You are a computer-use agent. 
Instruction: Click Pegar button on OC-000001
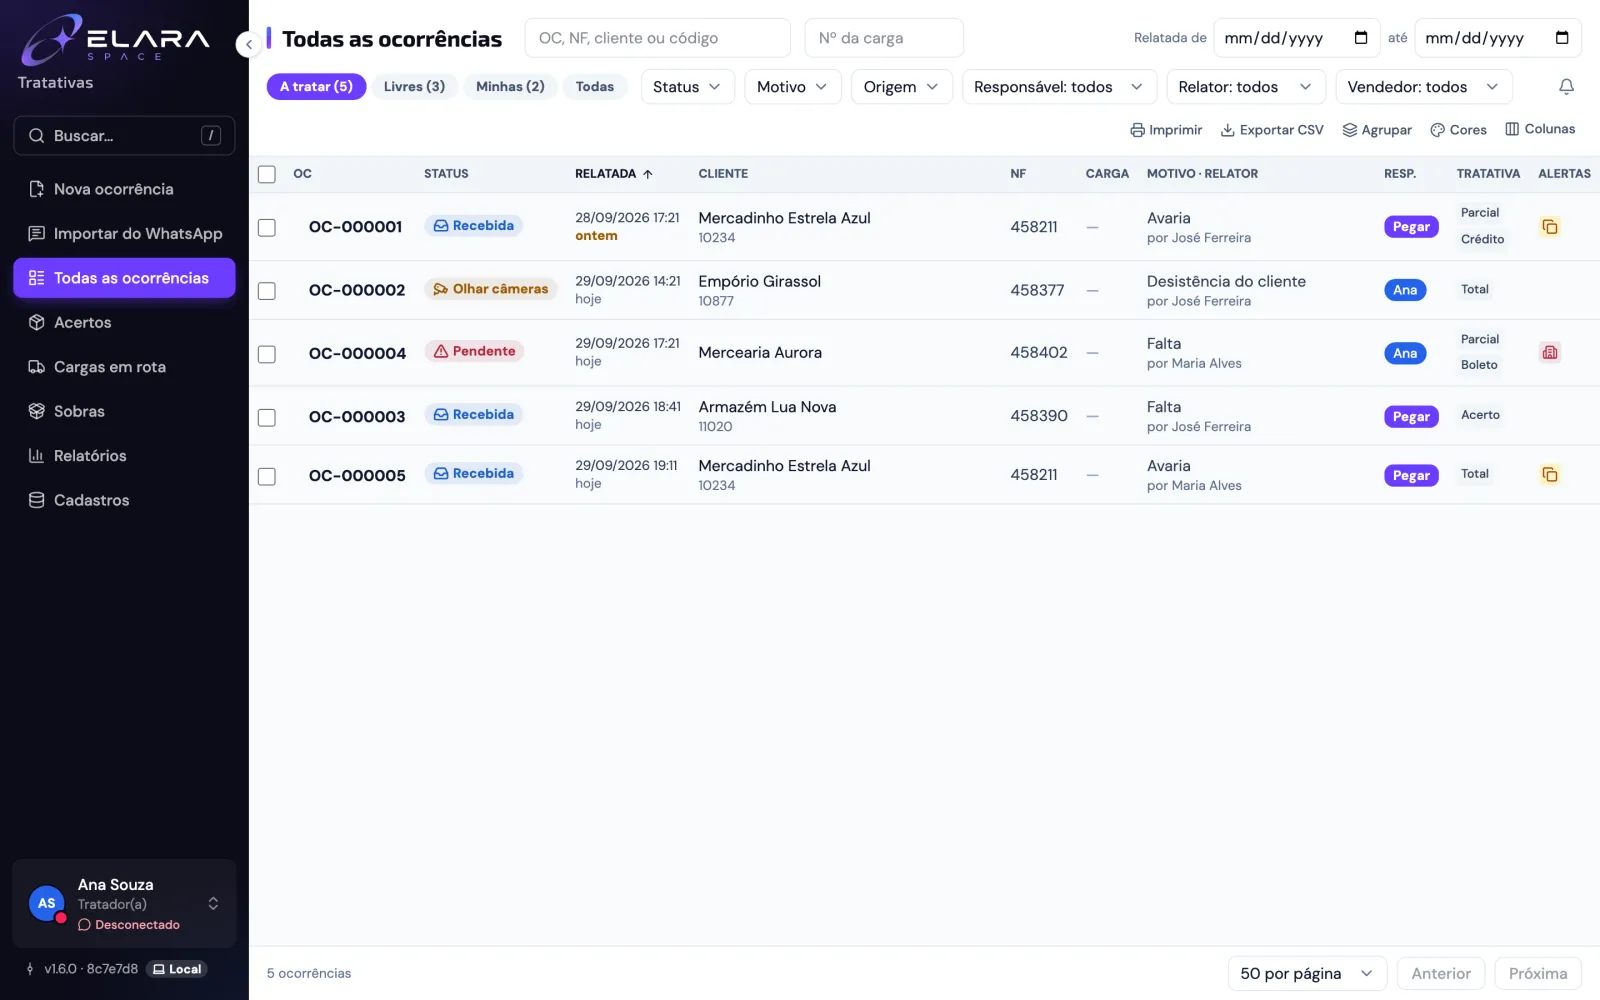(1411, 227)
